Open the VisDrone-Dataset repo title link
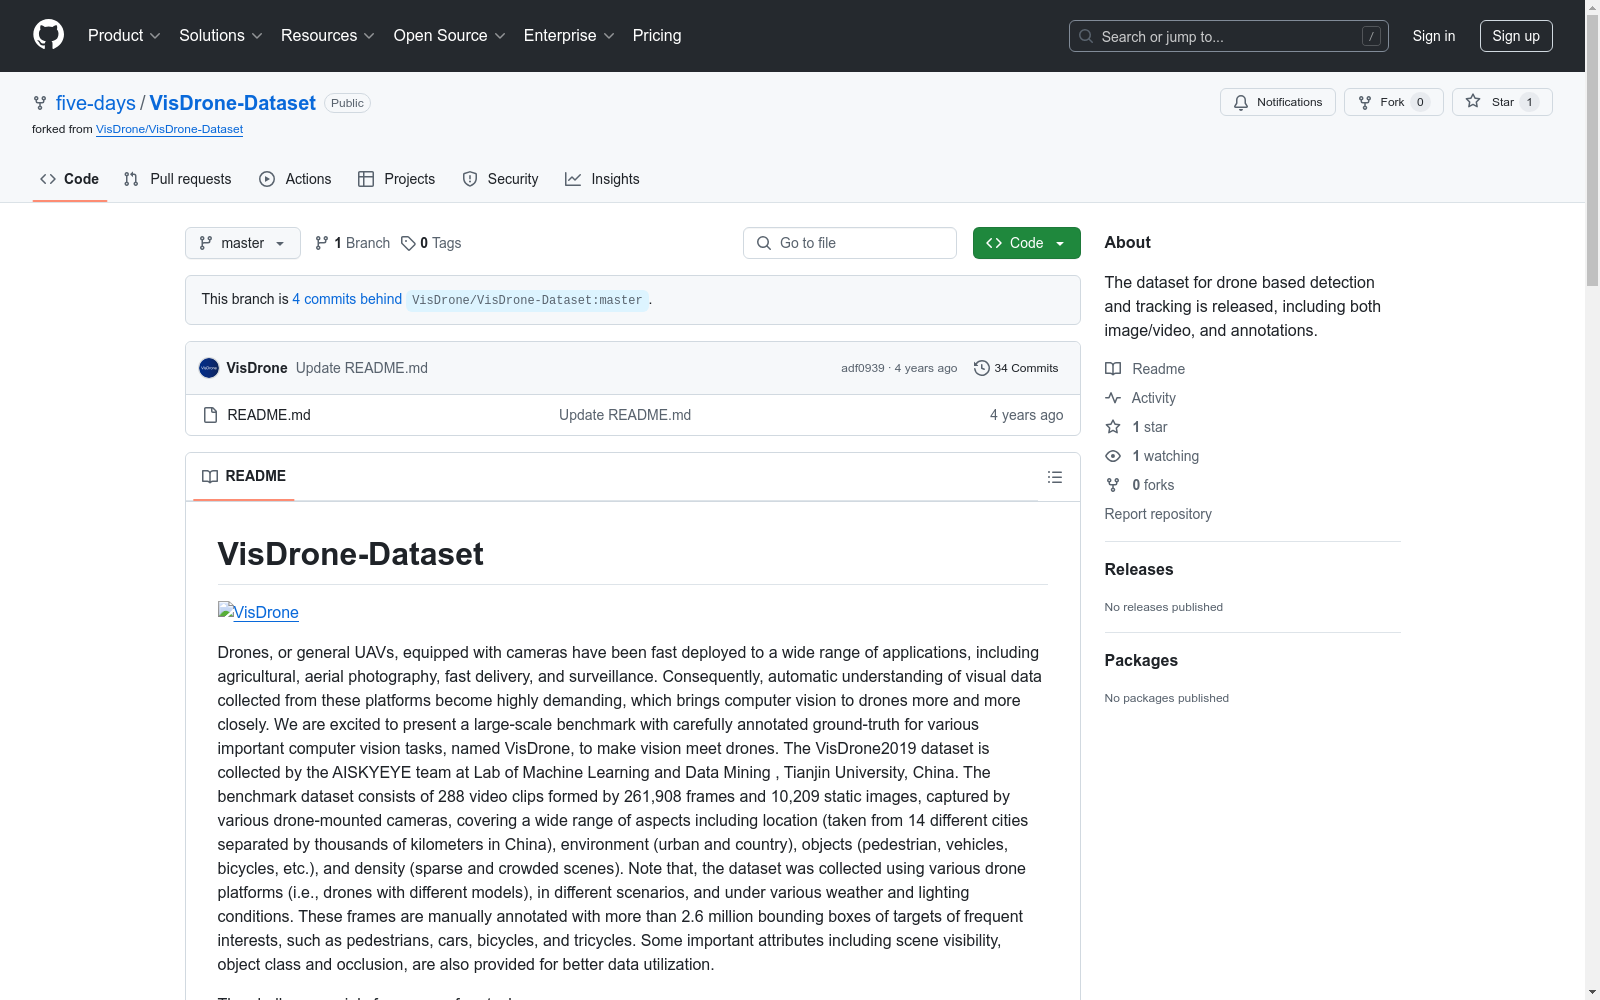1600x1000 pixels. click(x=233, y=103)
